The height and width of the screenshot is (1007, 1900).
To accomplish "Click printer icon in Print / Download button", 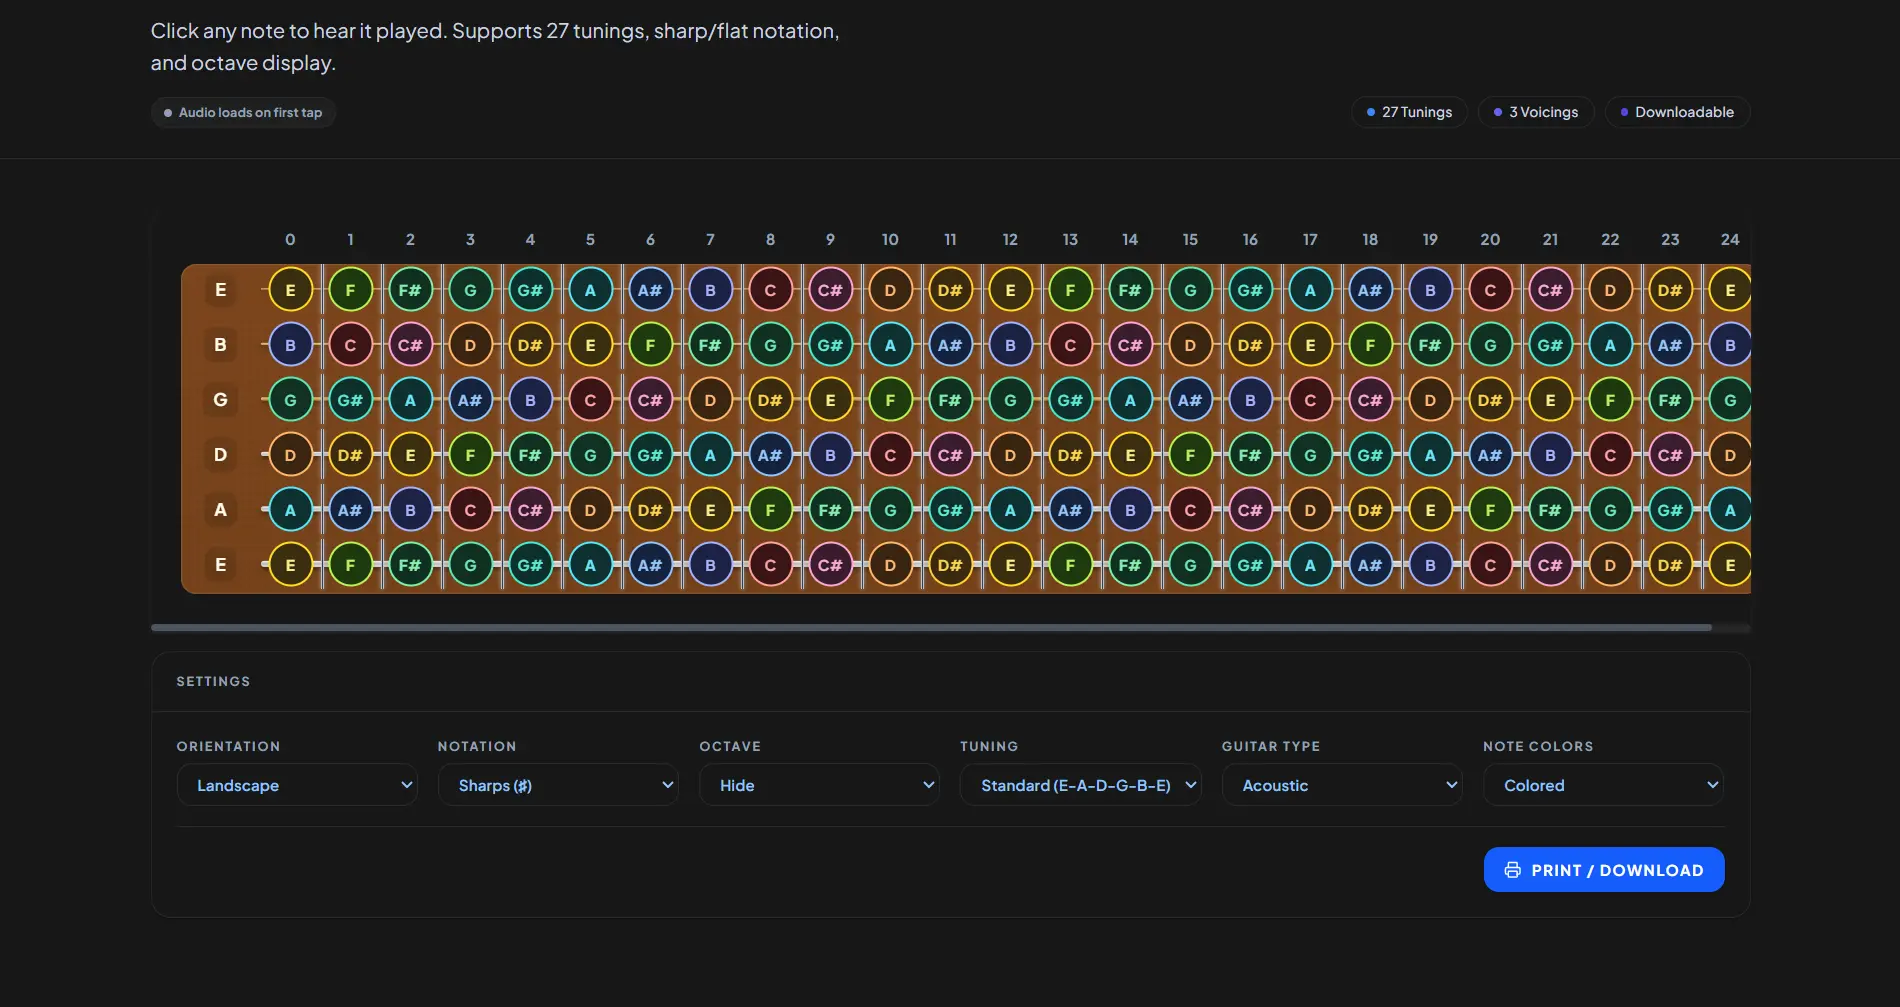I will click(x=1512, y=870).
